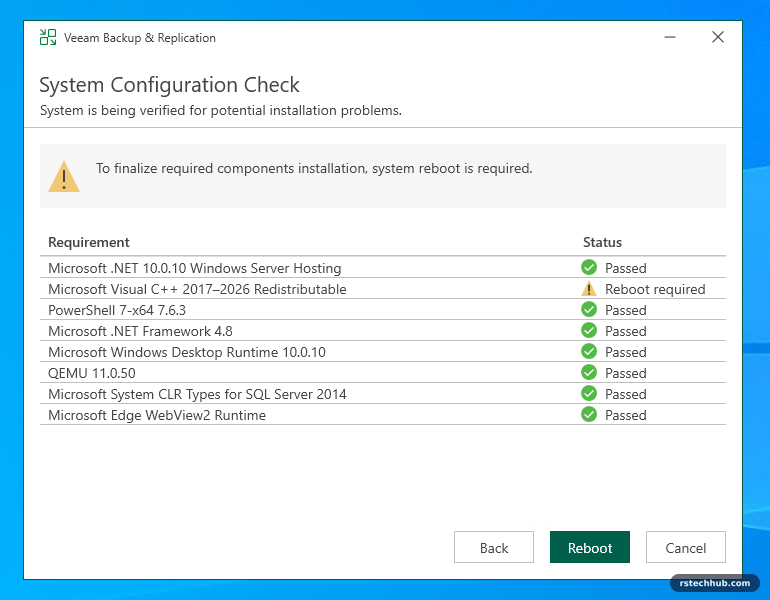The height and width of the screenshot is (600, 770).
Task: Click Passed status of PowerShell row
Action: coord(626,310)
